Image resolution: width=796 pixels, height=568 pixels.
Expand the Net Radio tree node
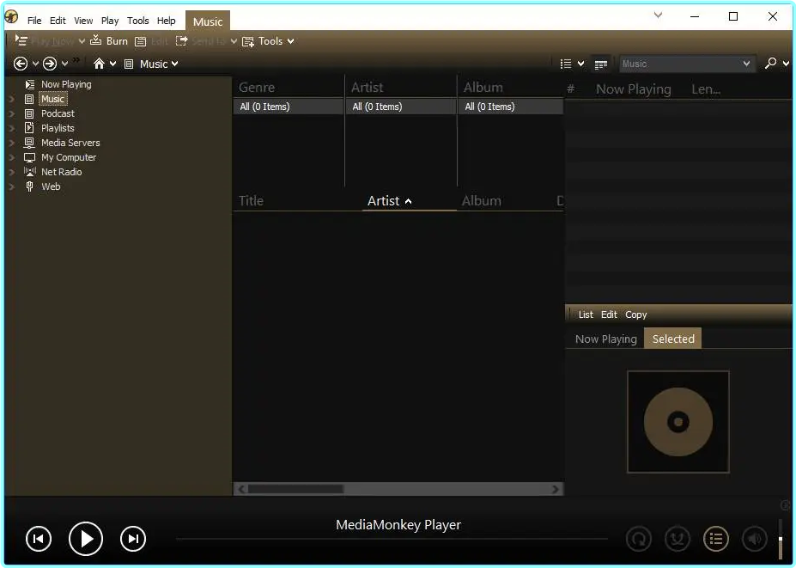tap(11, 172)
